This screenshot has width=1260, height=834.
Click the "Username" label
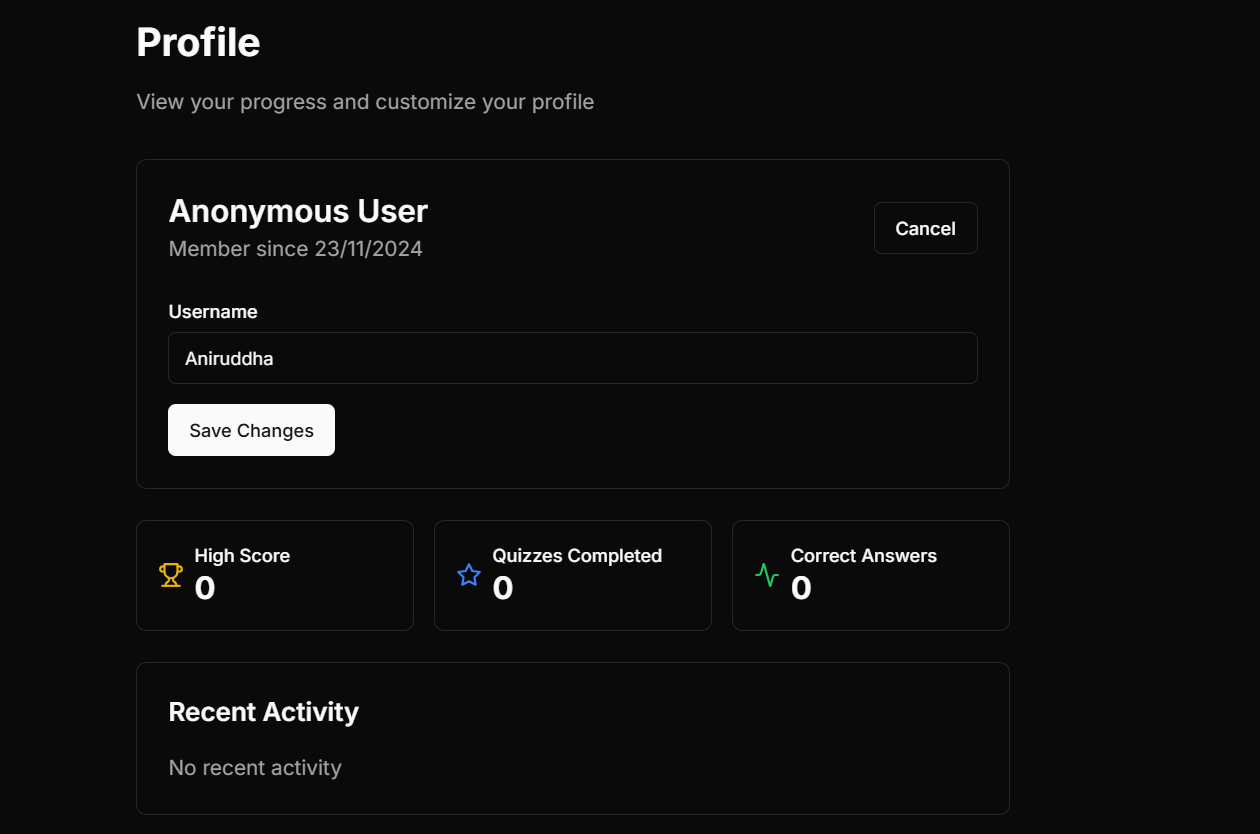213,312
